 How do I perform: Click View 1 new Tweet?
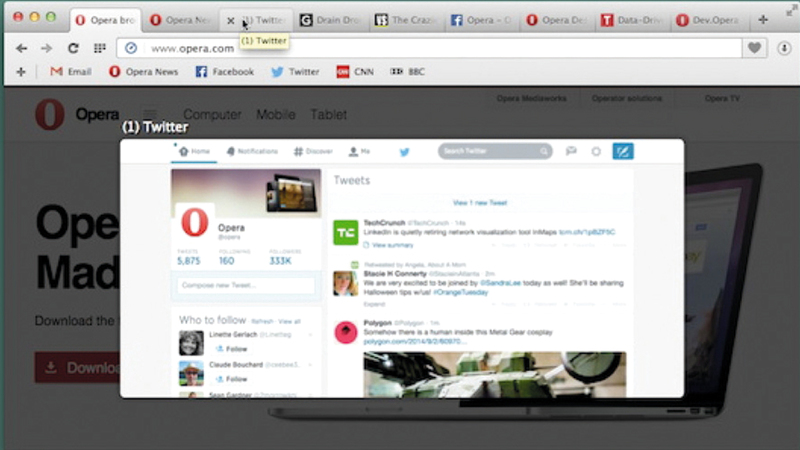[480, 203]
